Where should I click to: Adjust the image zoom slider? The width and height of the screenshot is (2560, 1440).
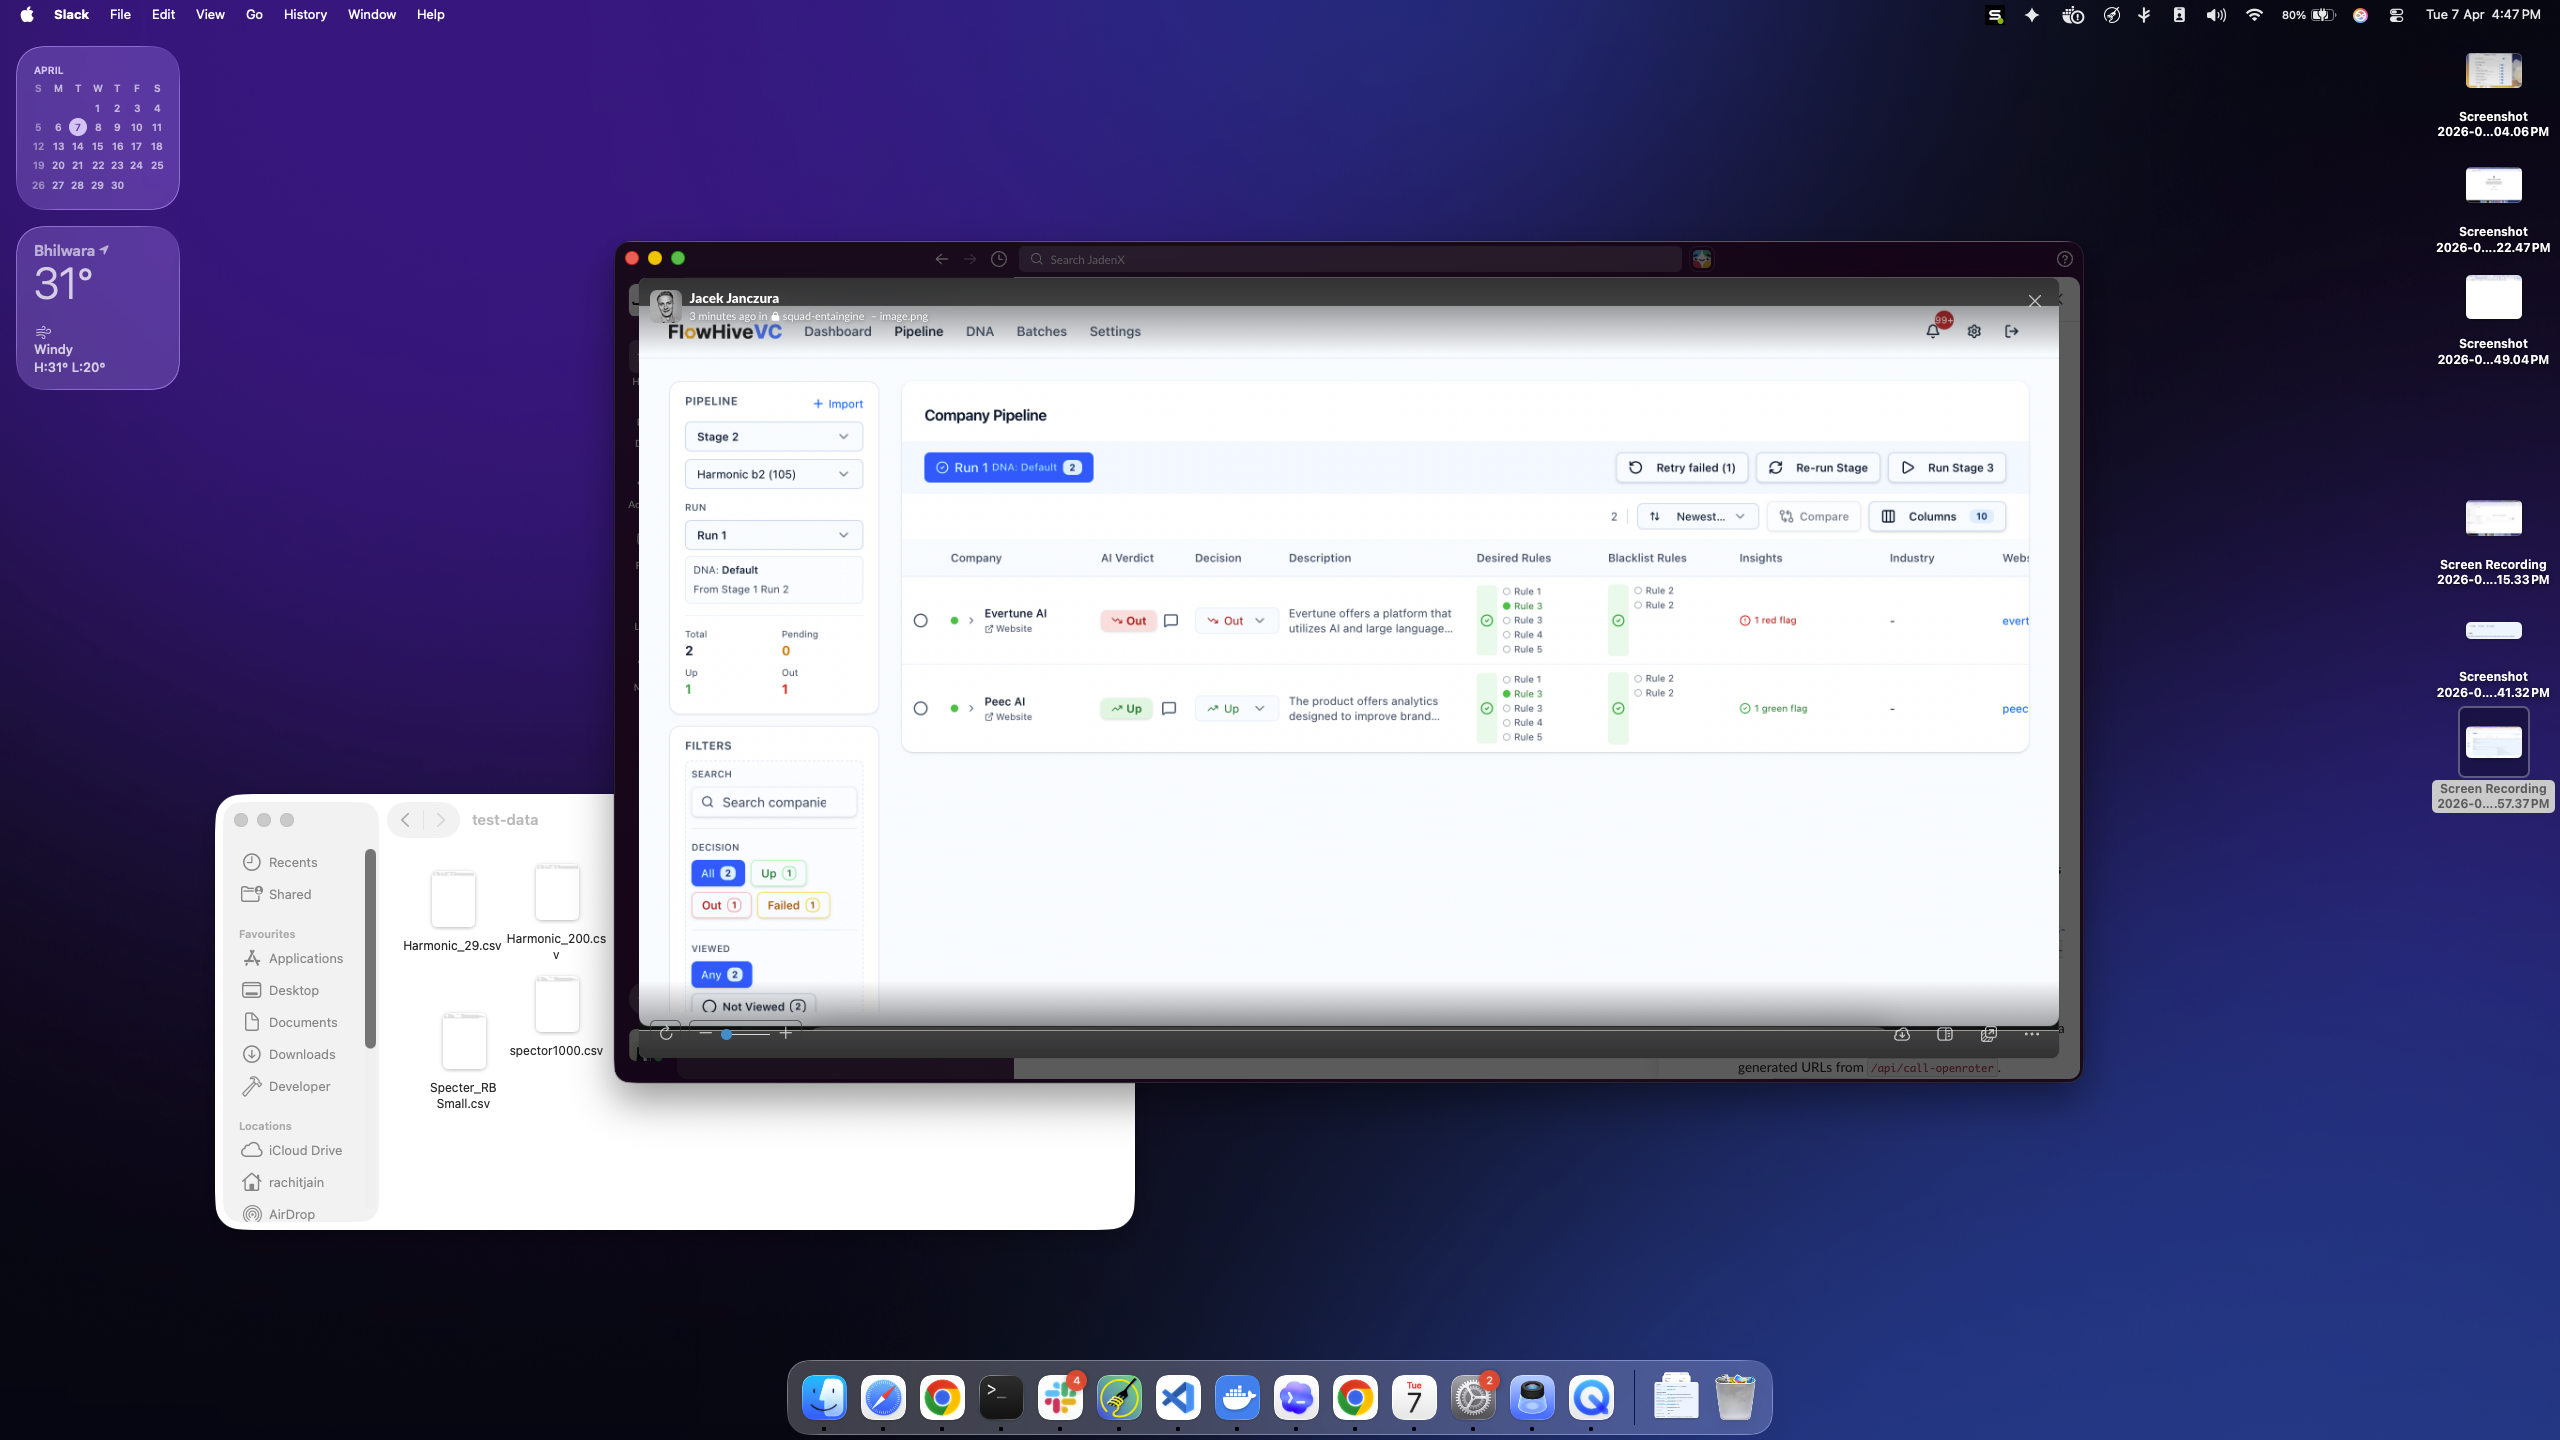[727, 1034]
